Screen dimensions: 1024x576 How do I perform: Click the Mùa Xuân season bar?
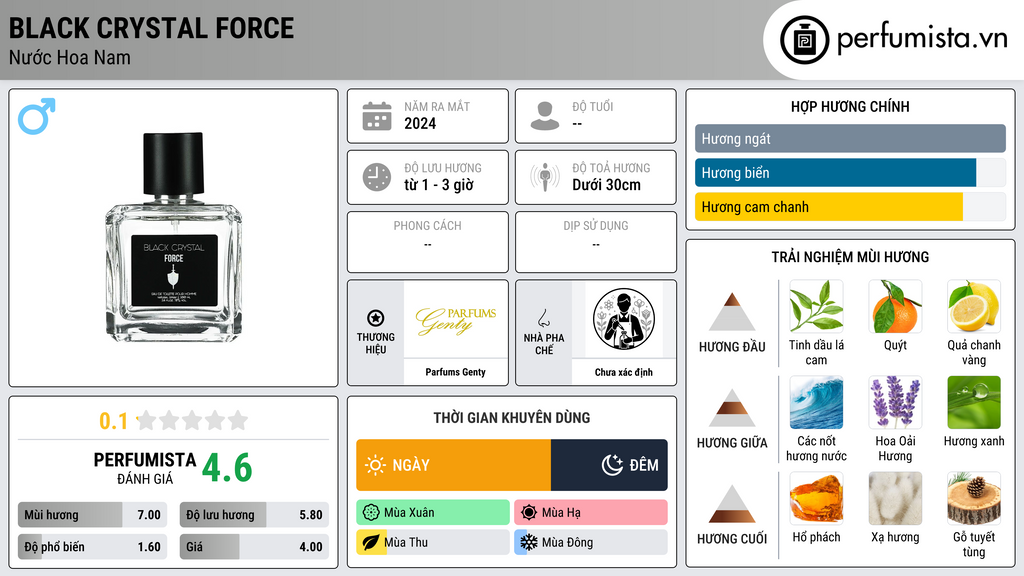pos(433,512)
